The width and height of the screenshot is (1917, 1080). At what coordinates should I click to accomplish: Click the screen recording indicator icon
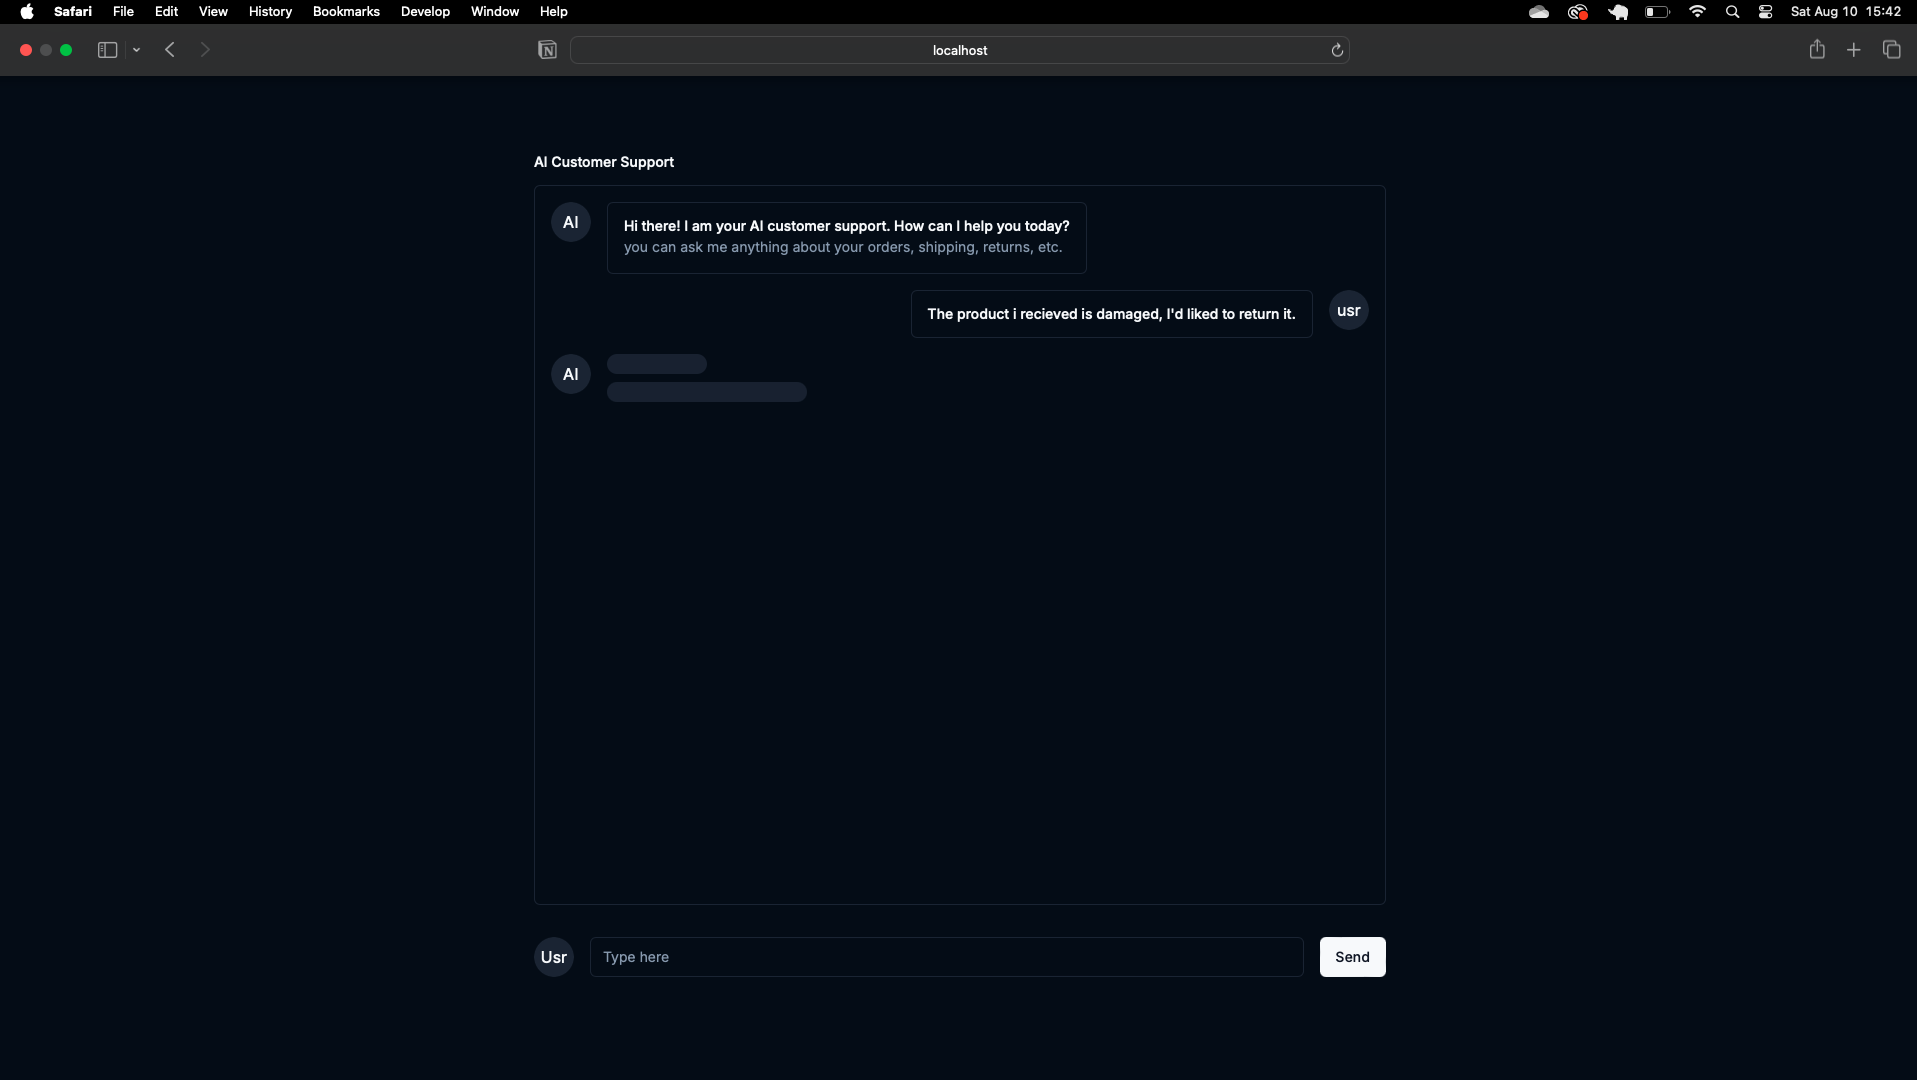(1578, 12)
